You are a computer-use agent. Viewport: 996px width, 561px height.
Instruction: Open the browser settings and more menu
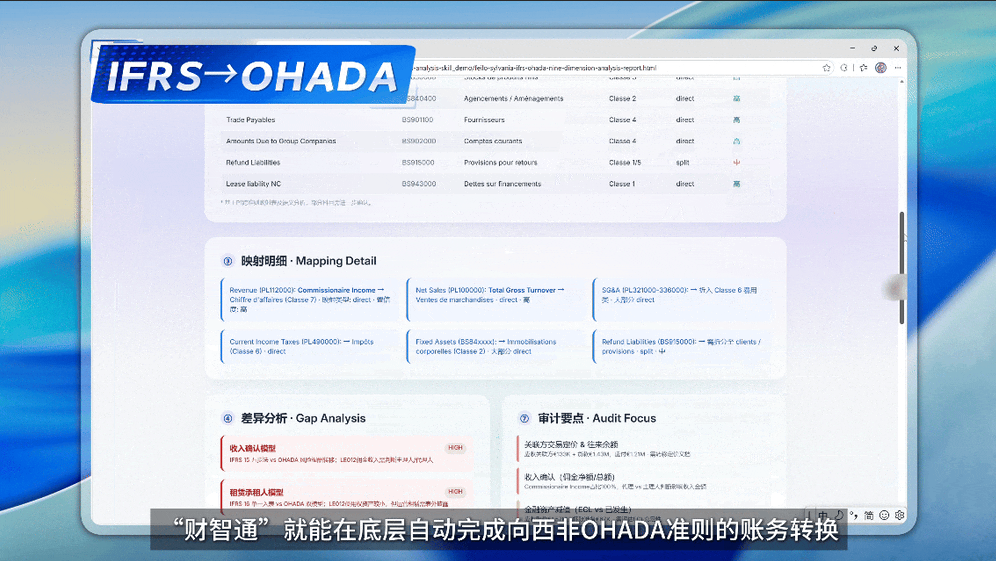(898, 68)
